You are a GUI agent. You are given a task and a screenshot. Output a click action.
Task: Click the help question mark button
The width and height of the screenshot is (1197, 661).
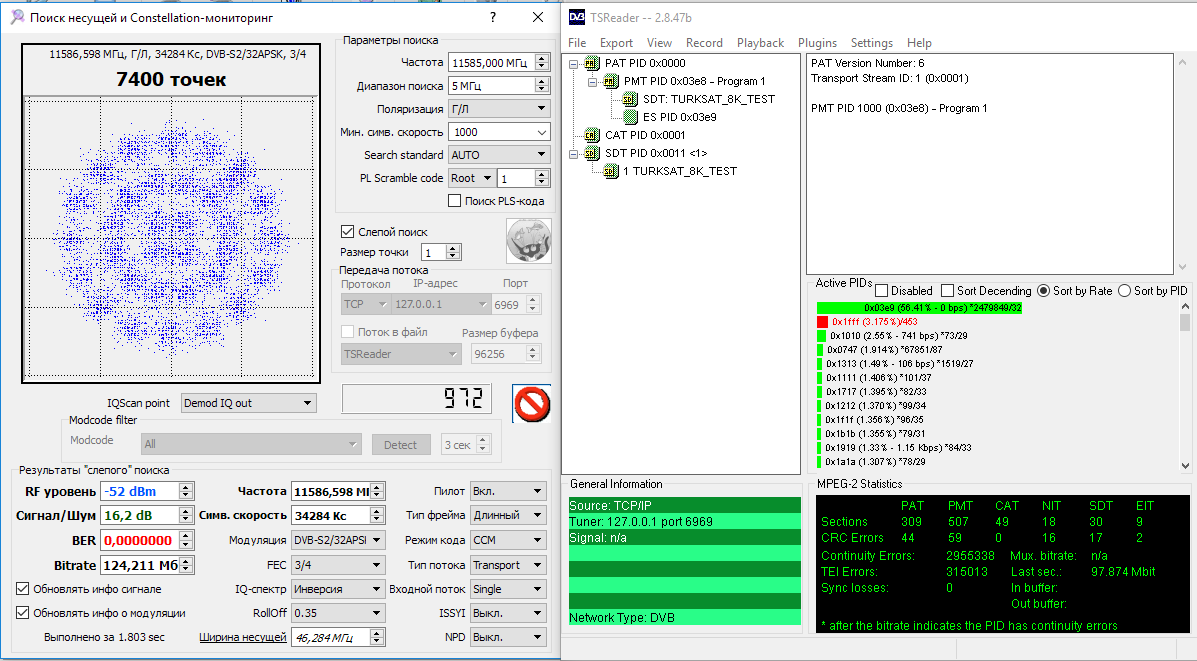click(x=492, y=18)
